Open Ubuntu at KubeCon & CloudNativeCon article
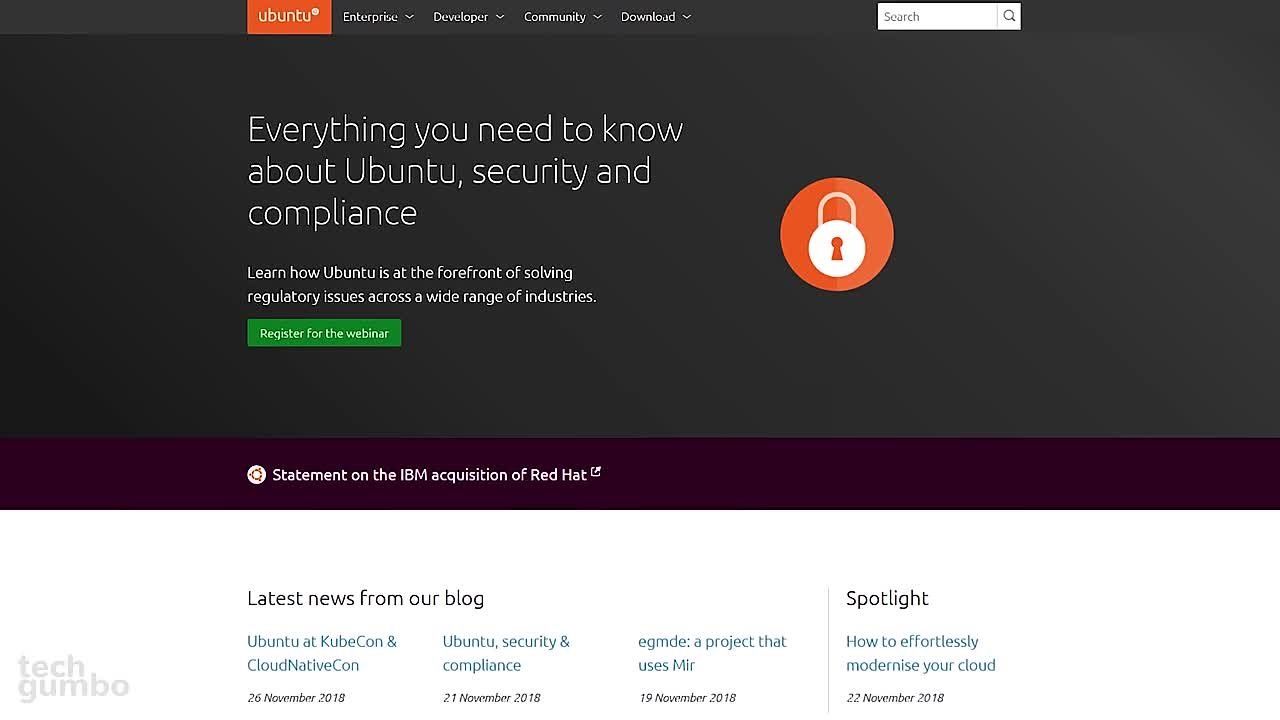The image size is (1280, 720). pos(322,653)
